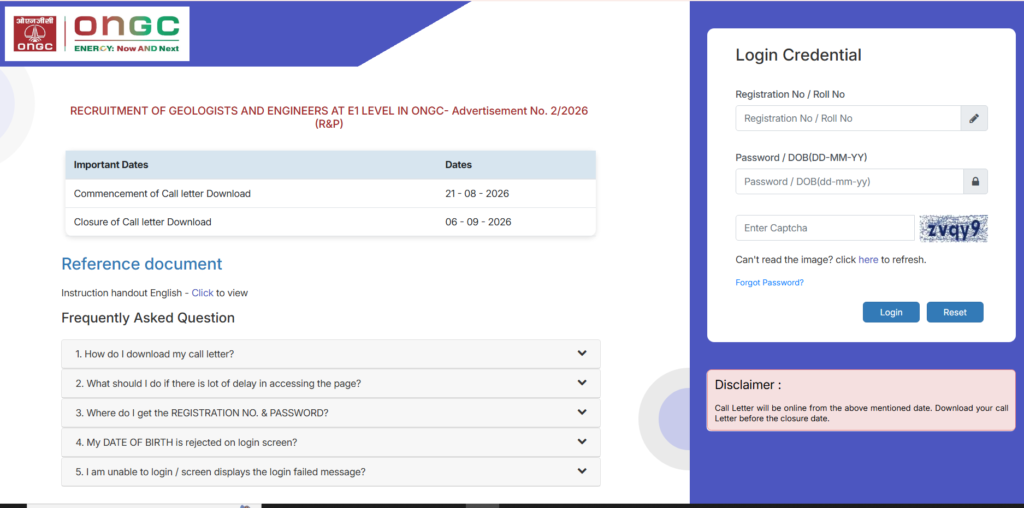
Task: Focus the Registration No / Roll No field
Action: pos(848,118)
